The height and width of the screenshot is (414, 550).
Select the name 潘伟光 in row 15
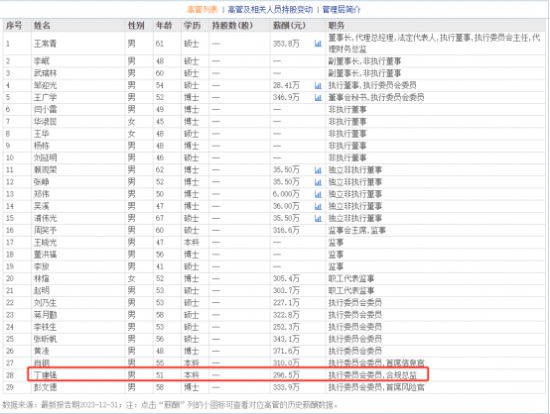point(45,218)
